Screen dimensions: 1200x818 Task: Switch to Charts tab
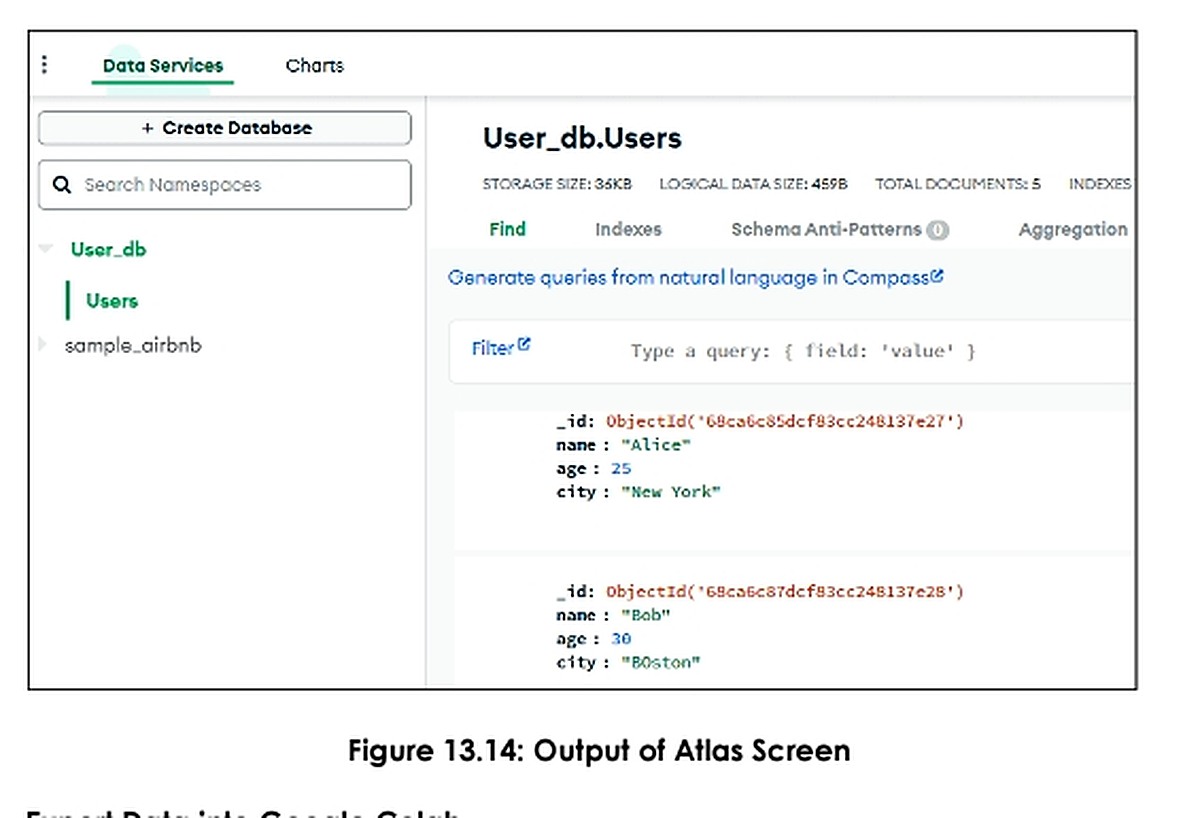[314, 66]
